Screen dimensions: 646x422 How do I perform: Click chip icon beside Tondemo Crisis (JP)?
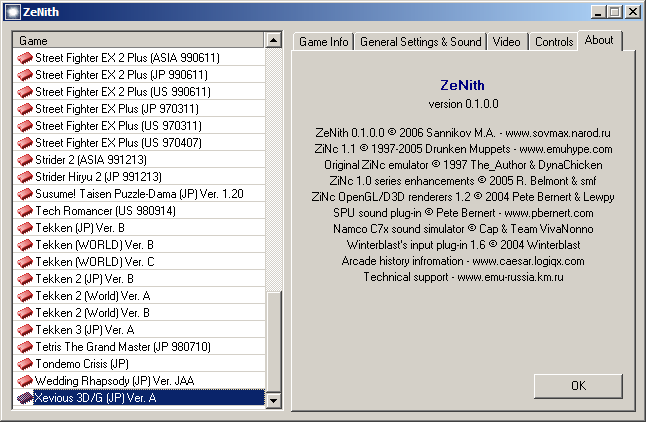[25, 364]
